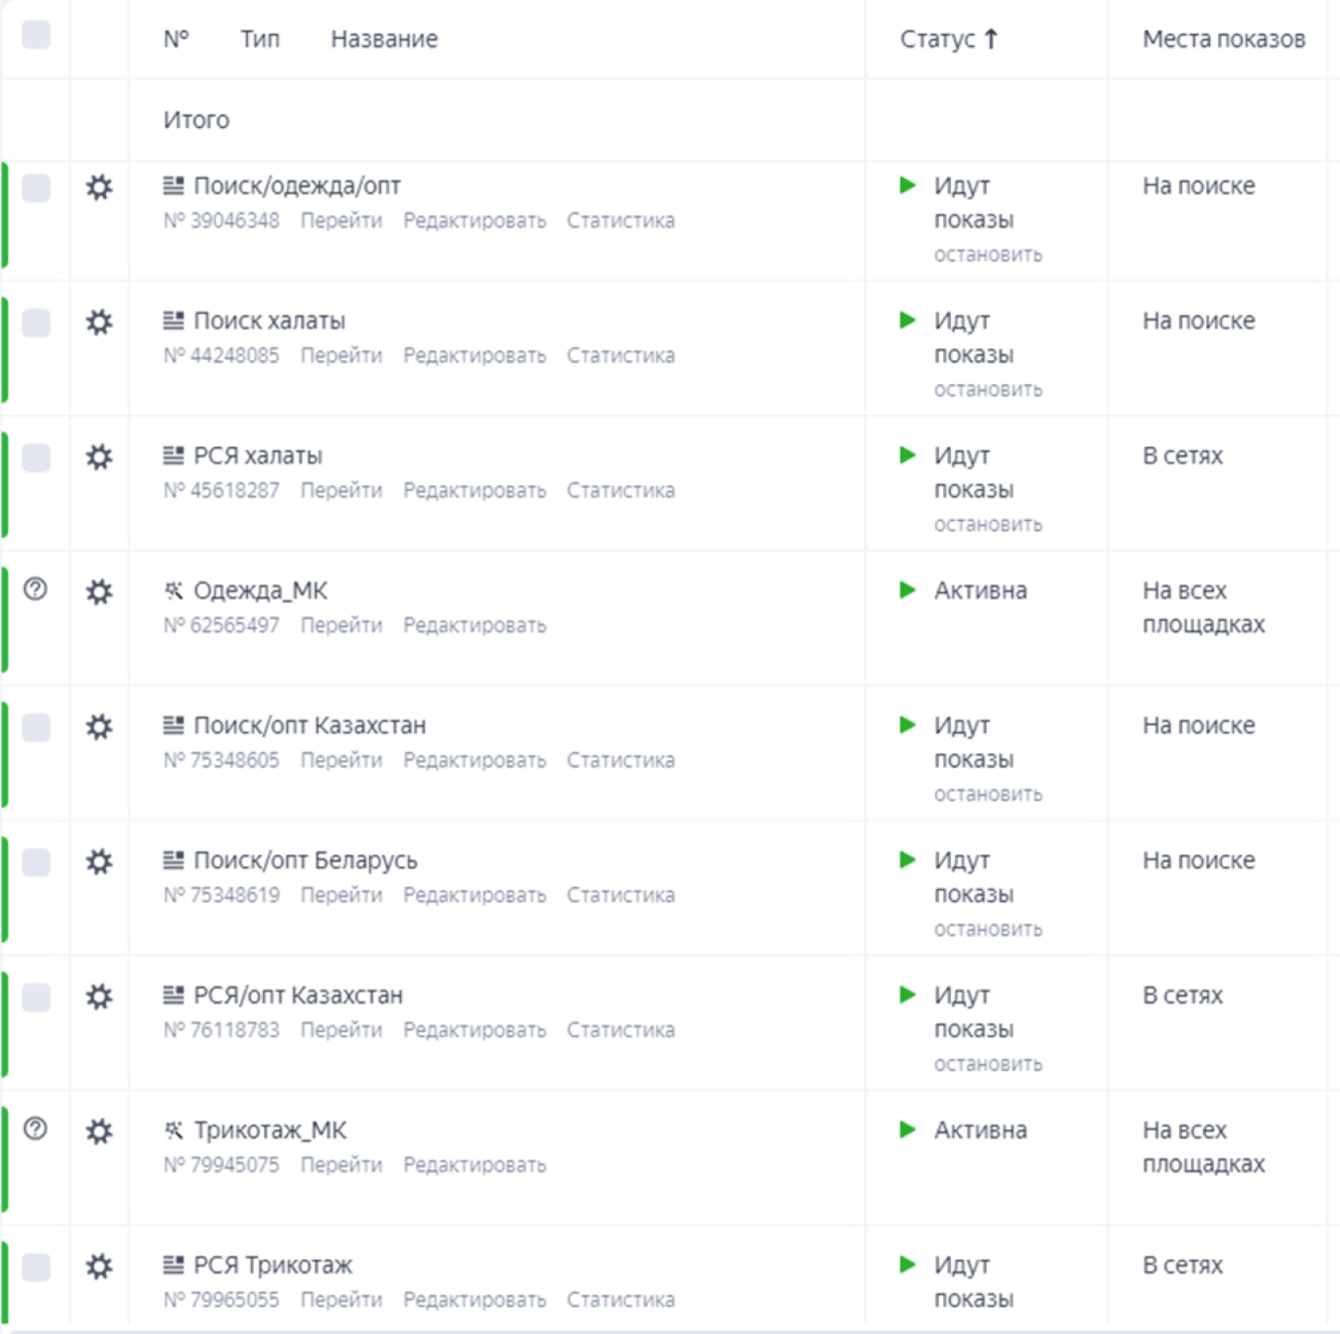The width and height of the screenshot is (1340, 1334).
Task: Open campaign name Поиск/опт Казахстан
Action: [x=309, y=726]
